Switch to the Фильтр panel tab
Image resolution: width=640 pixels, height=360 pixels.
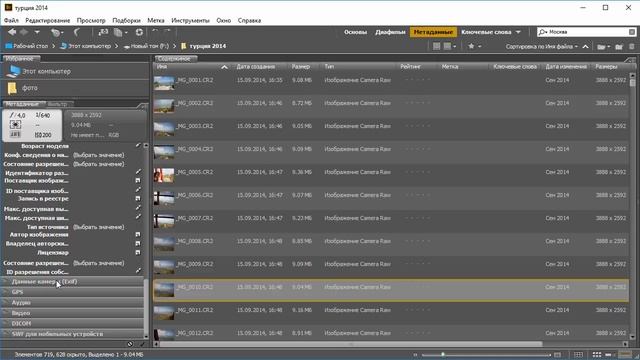pyautogui.click(x=58, y=104)
